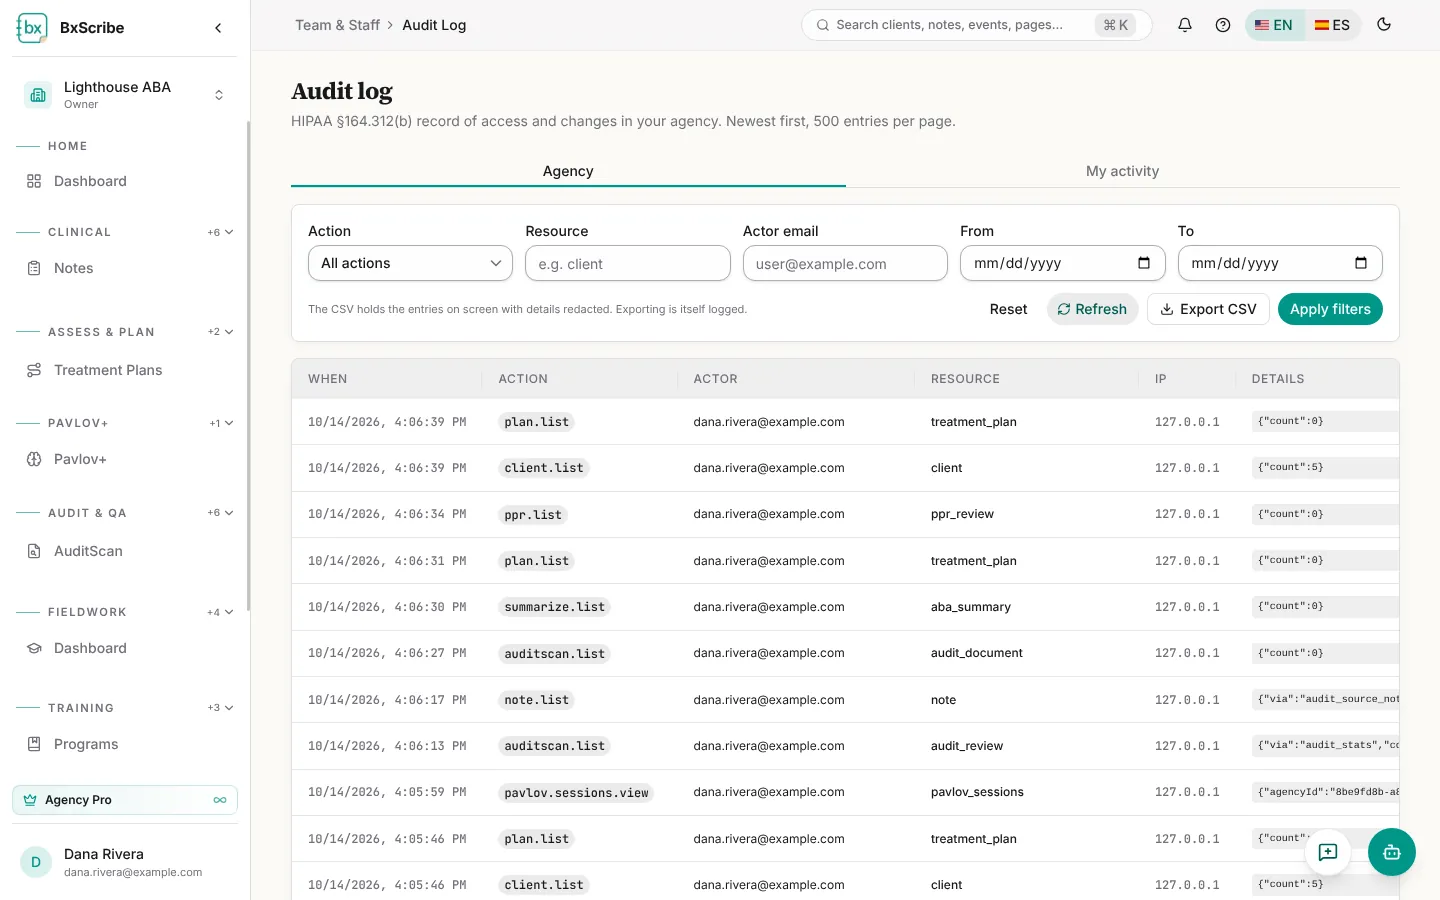This screenshot has width=1440, height=900.
Task: Open the All actions dropdown
Action: point(410,263)
